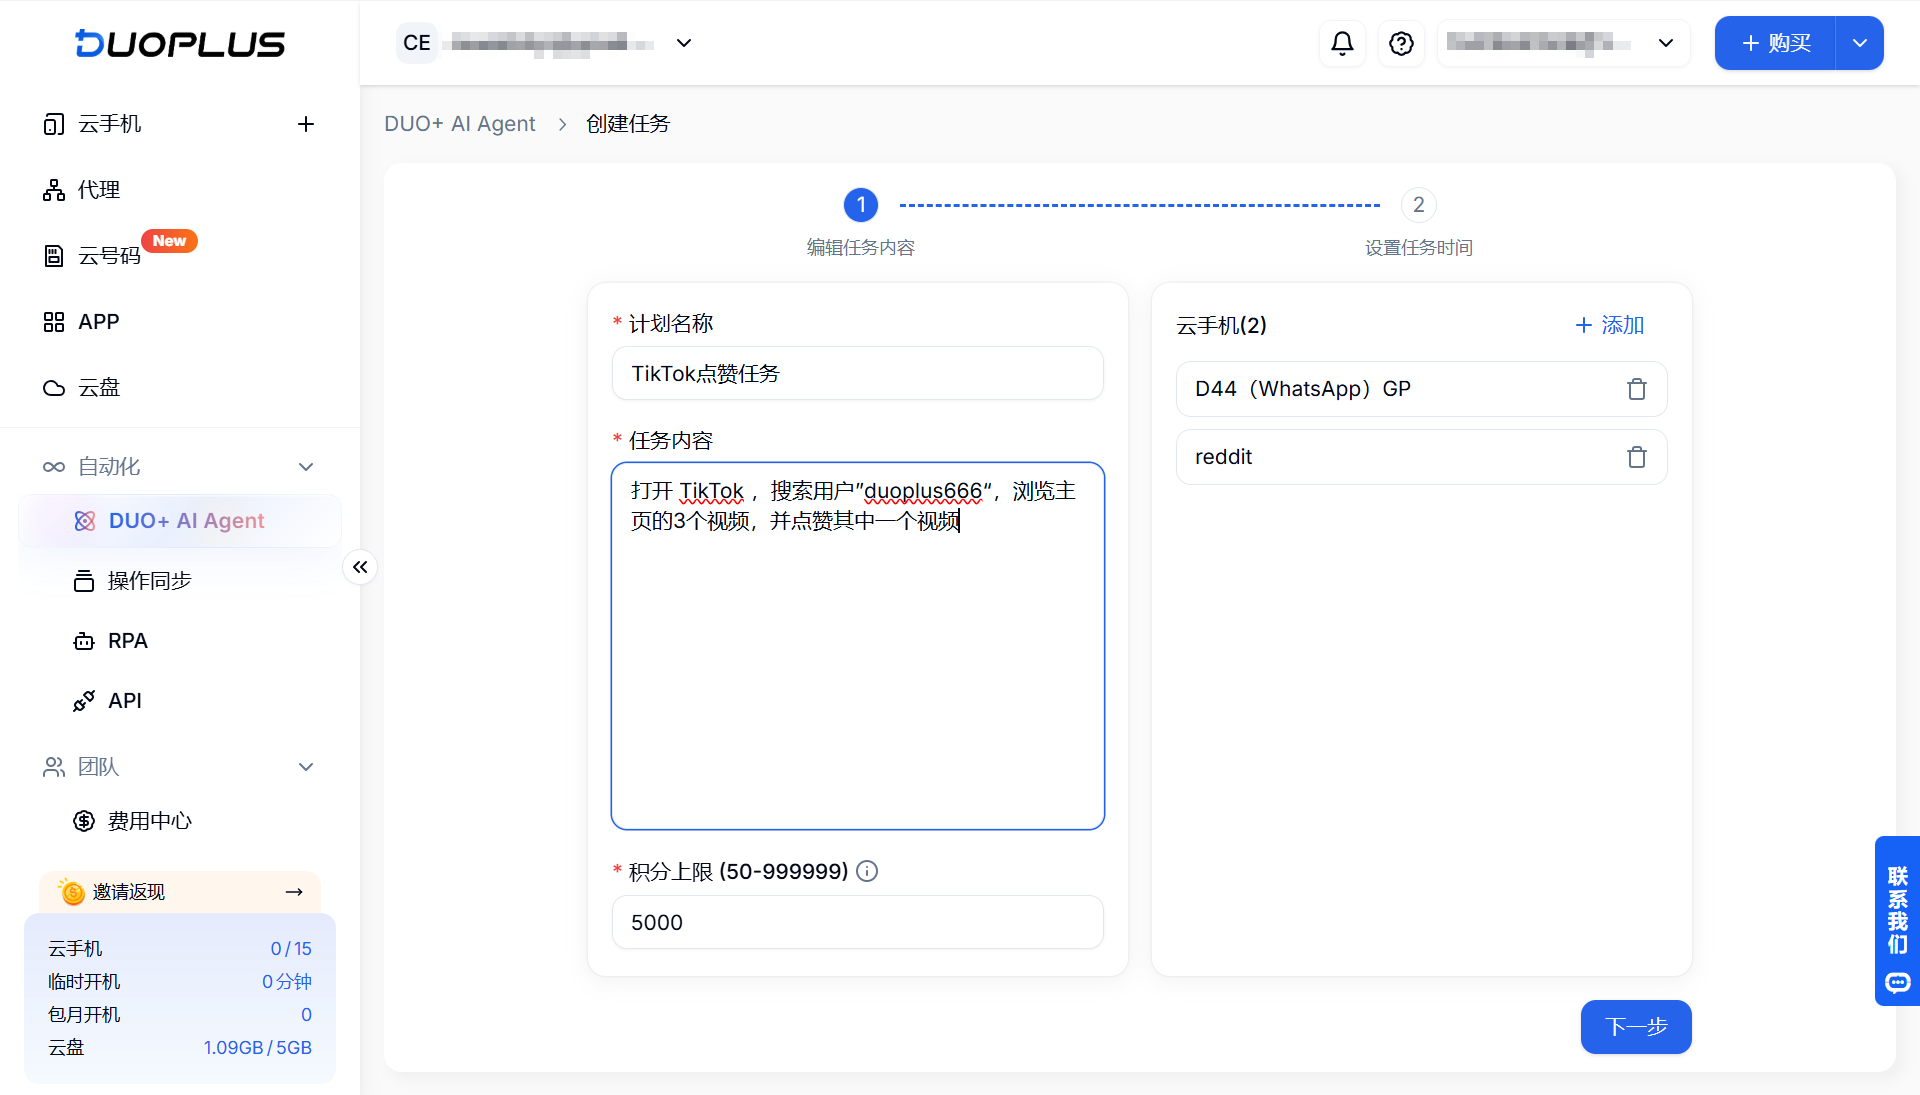Image resolution: width=1920 pixels, height=1095 pixels.
Task: Open 费用中心 billing center
Action: (149, 821)
